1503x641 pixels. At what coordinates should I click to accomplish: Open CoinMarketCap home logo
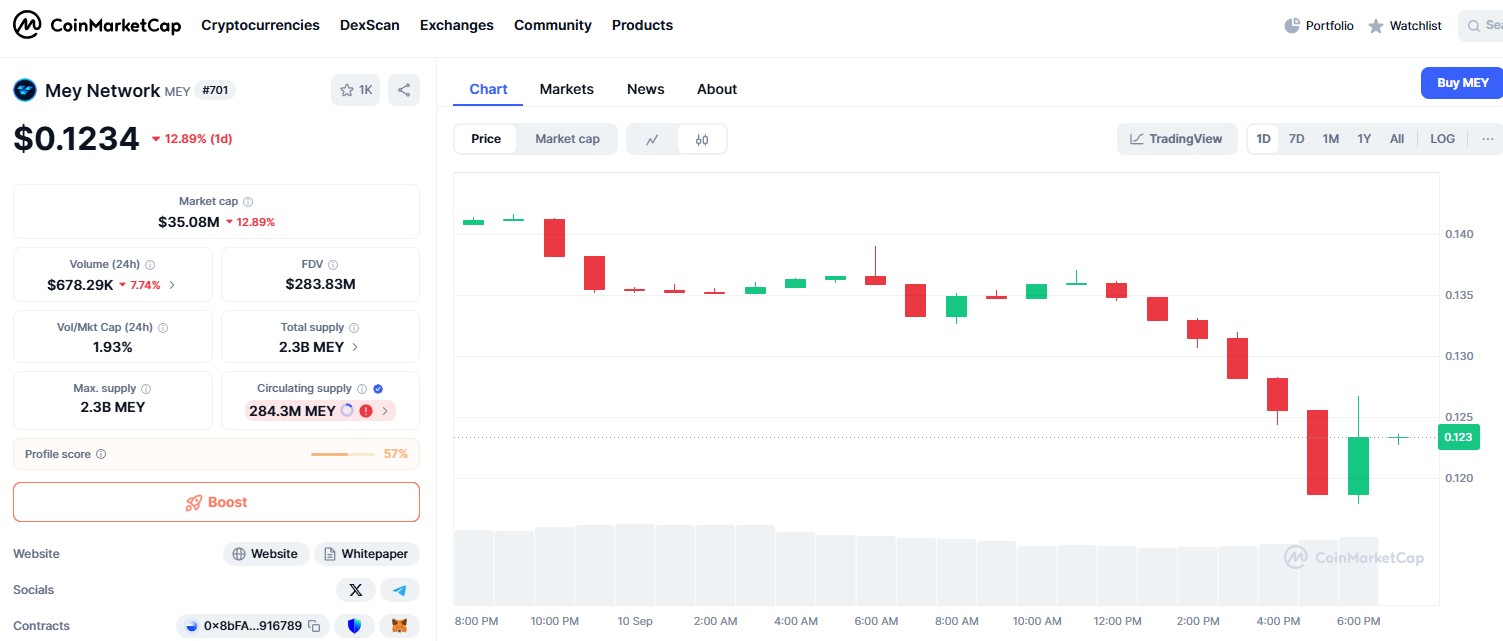tap(97, 25)
